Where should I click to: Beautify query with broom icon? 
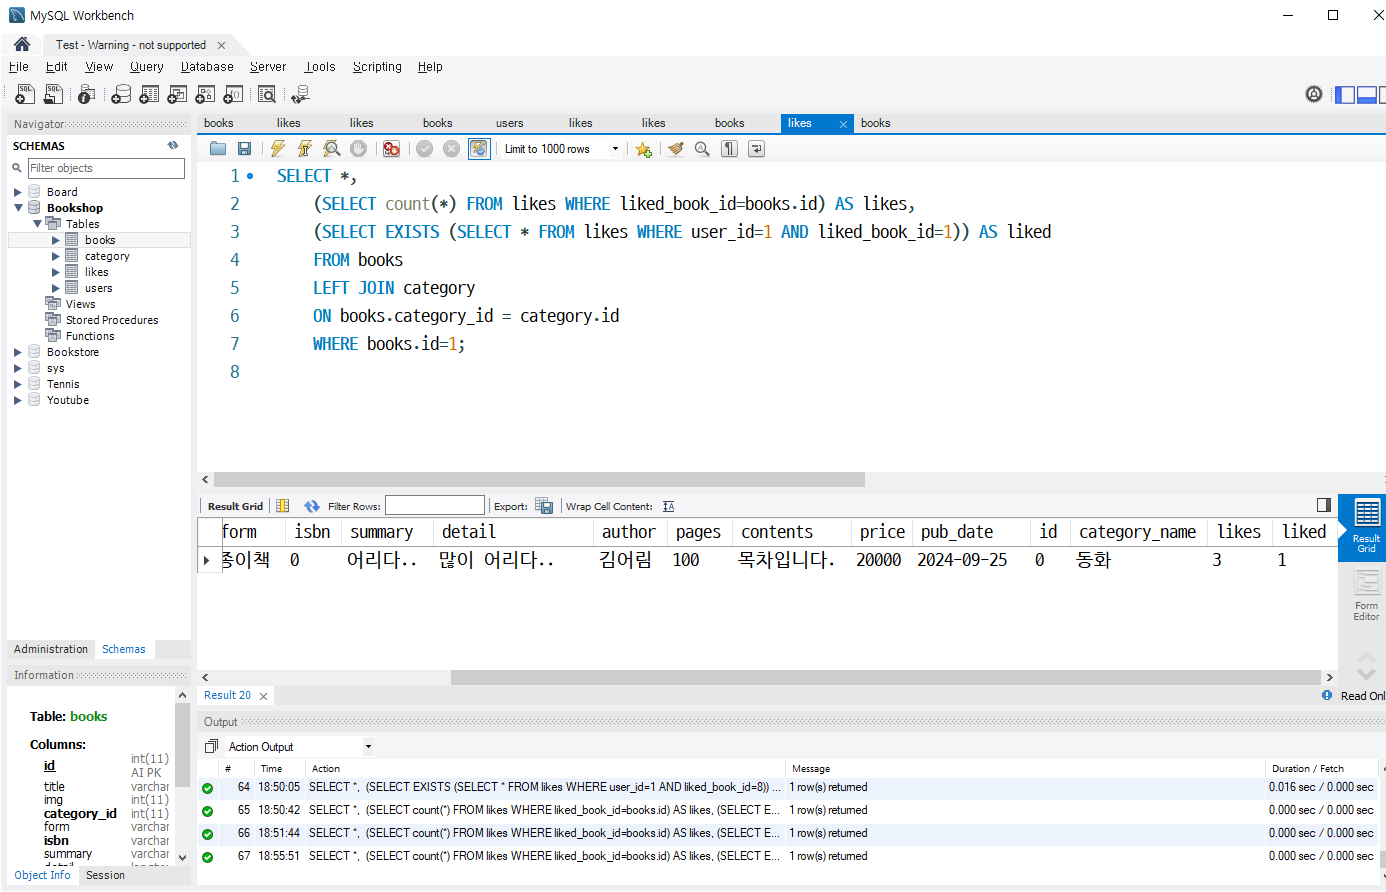[x=676, y=149]
